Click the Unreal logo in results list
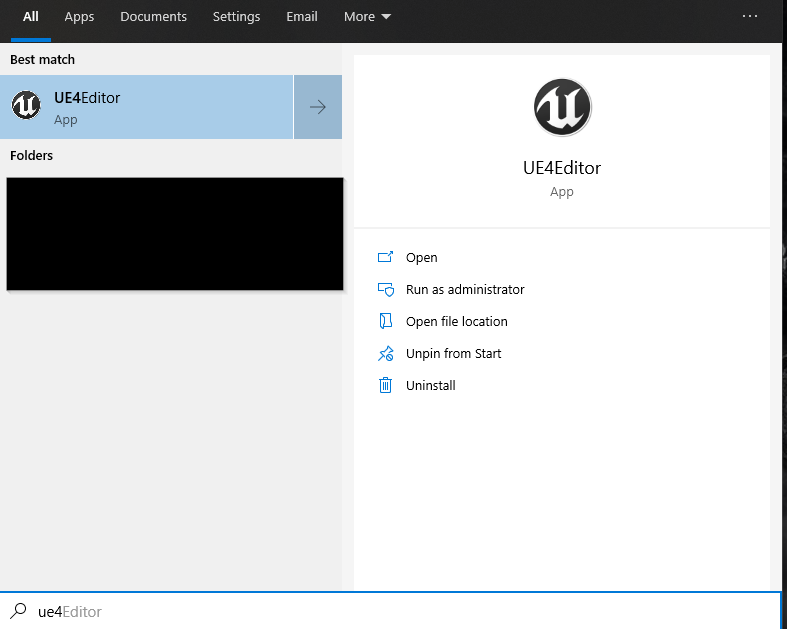This screenshot has height=629, width=787. pos(26,105)
